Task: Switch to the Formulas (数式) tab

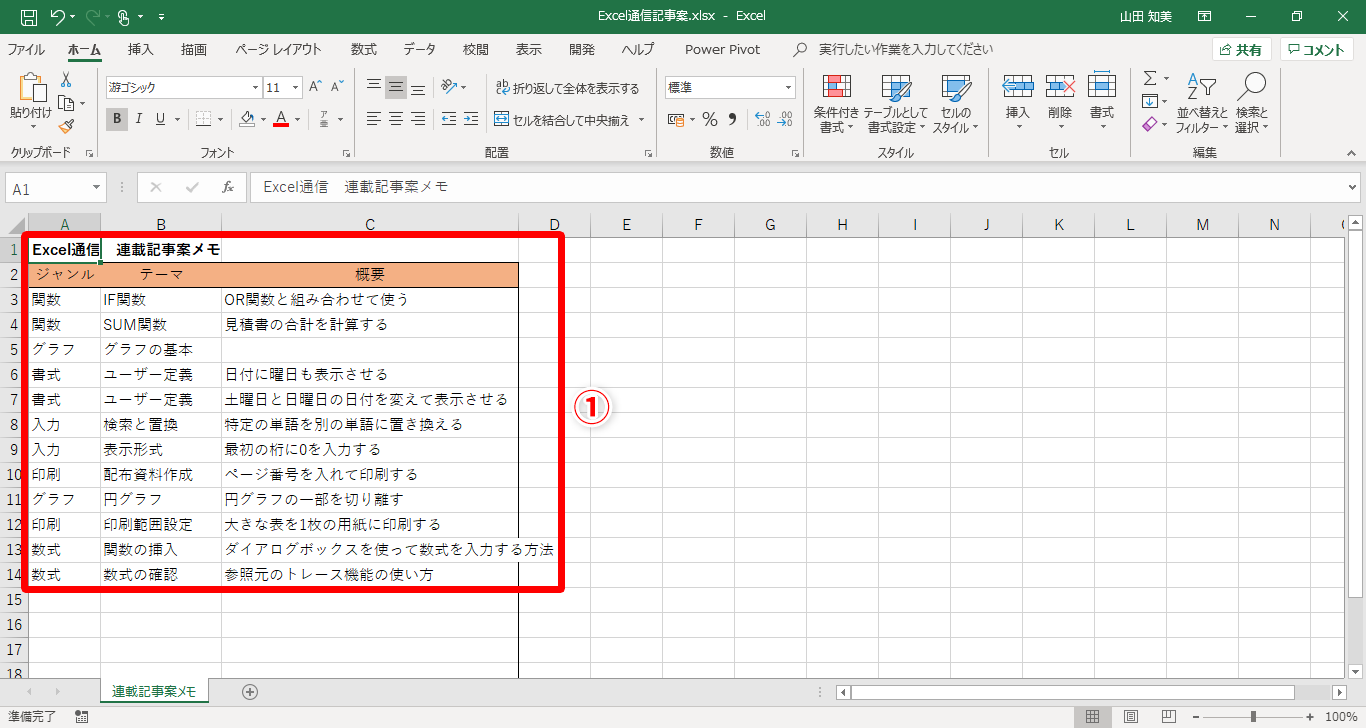Action: point(364,49)
